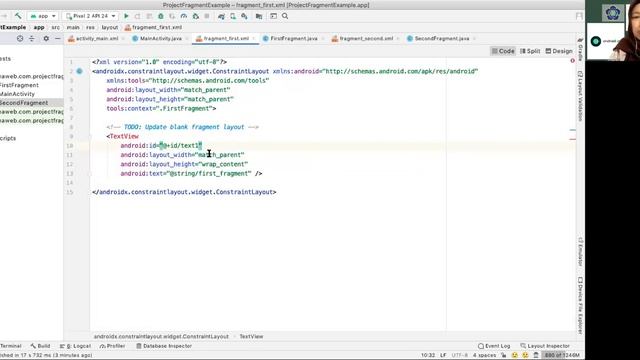Open the AVD Manager icon

click(x=233, y=16)
